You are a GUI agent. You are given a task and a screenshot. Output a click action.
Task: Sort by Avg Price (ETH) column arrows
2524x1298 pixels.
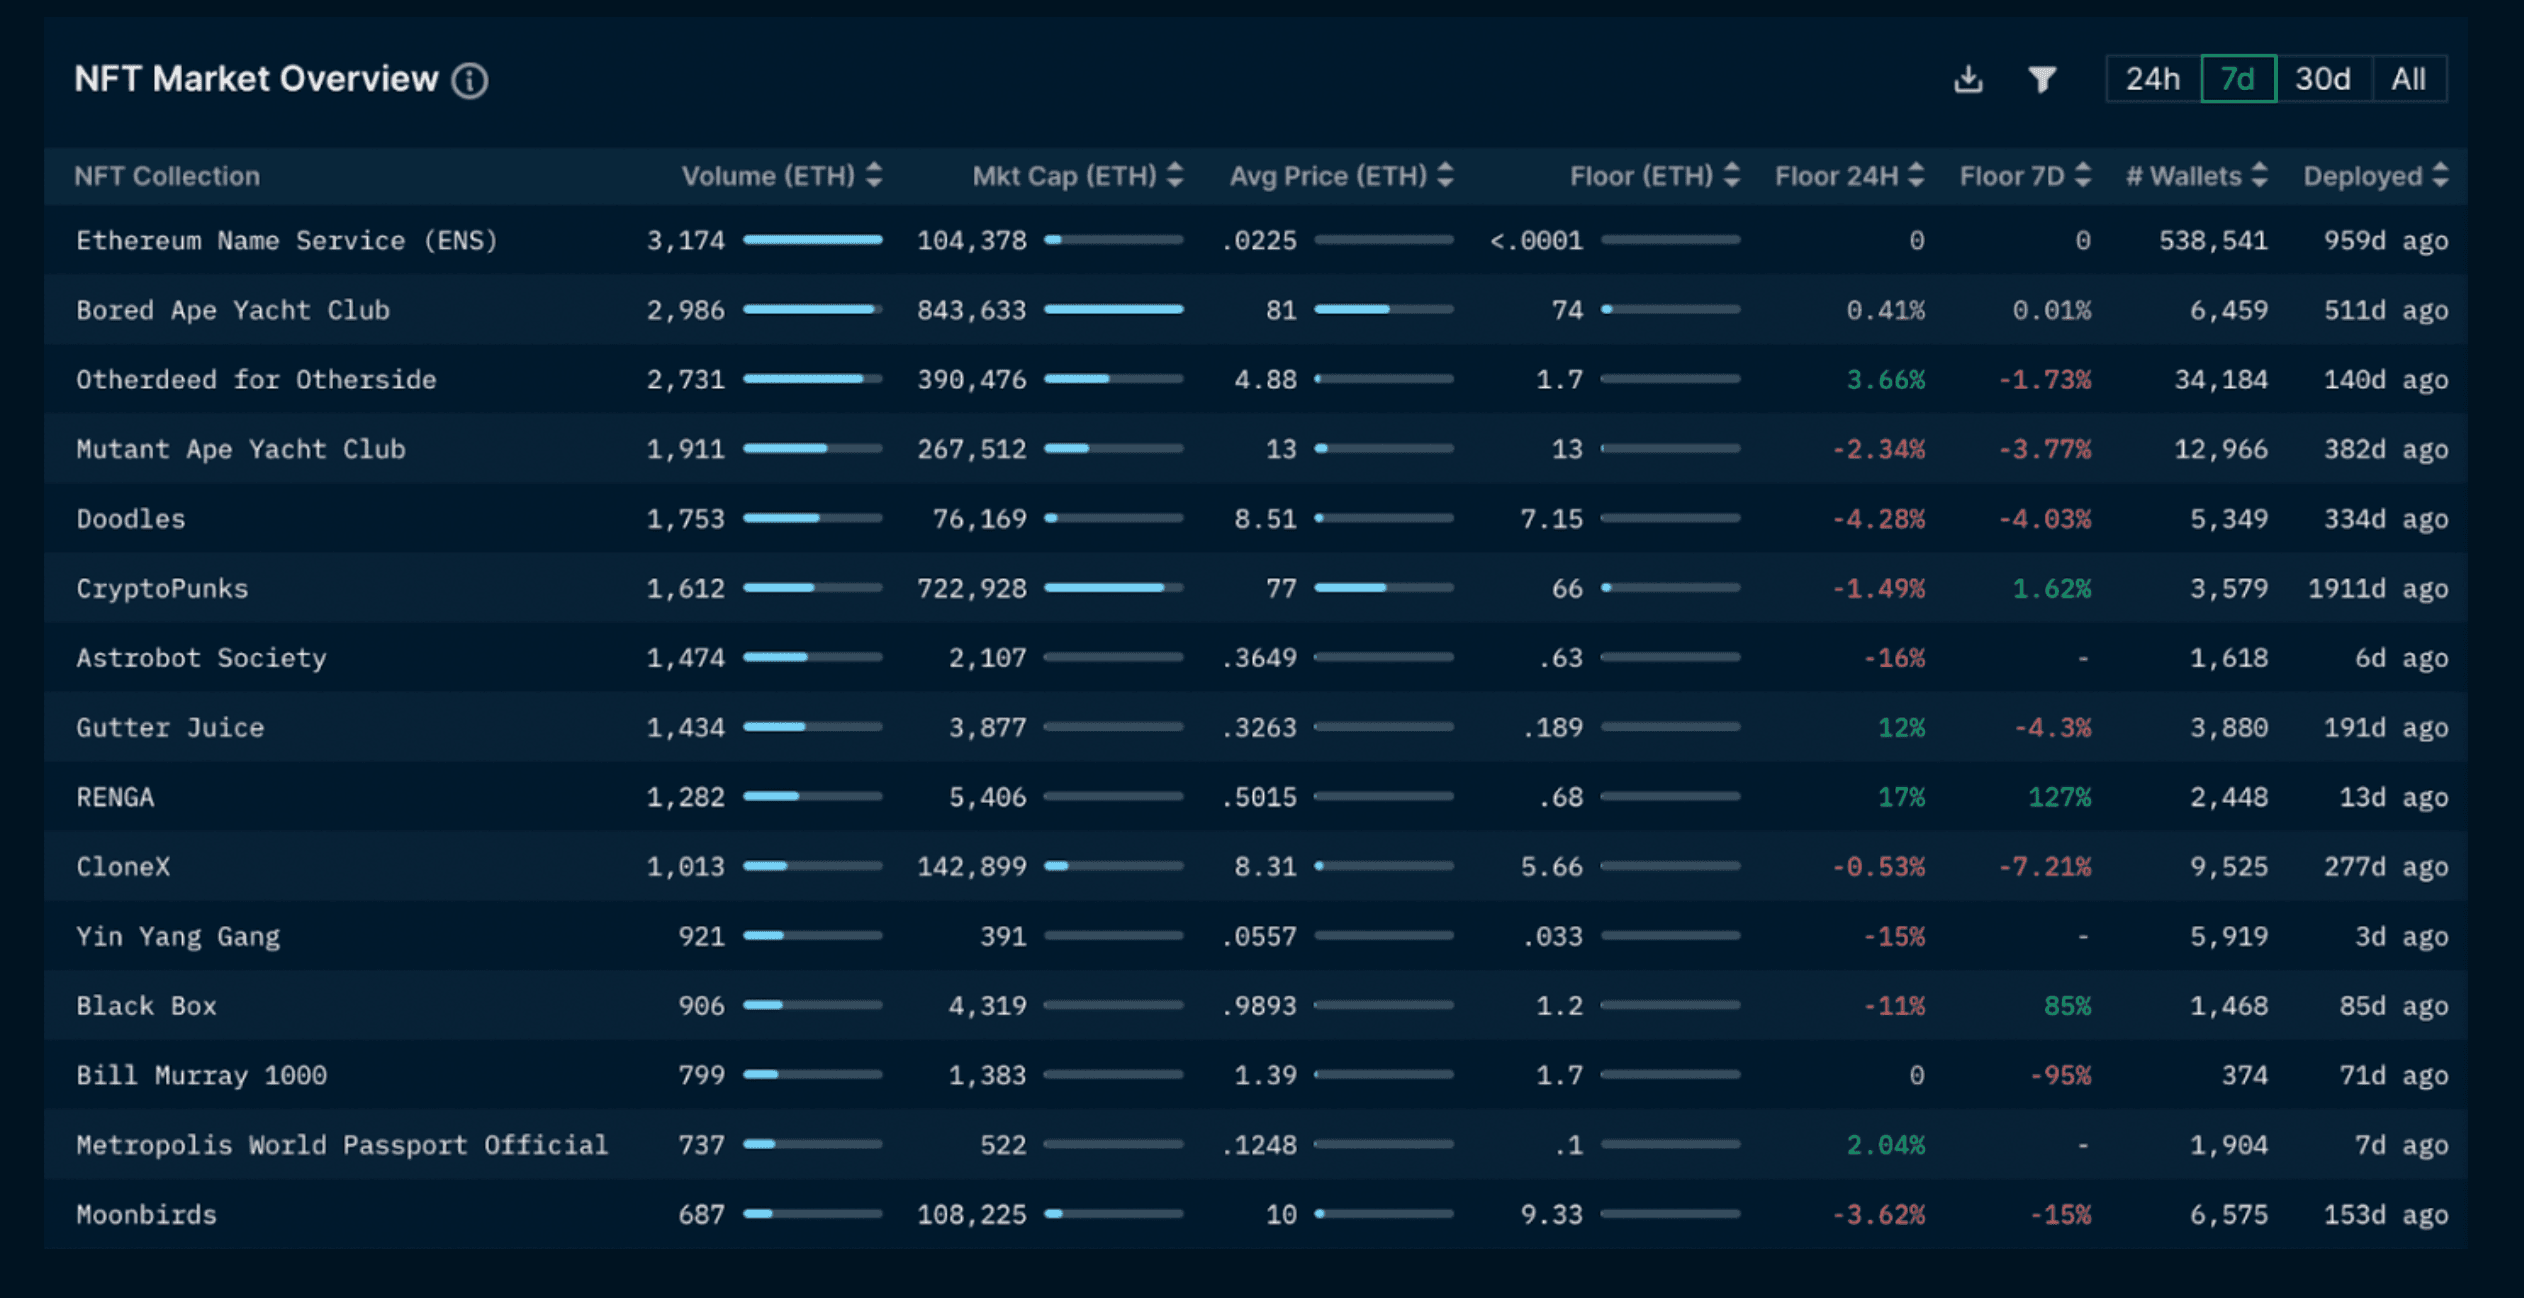(x=1445, y=176)
